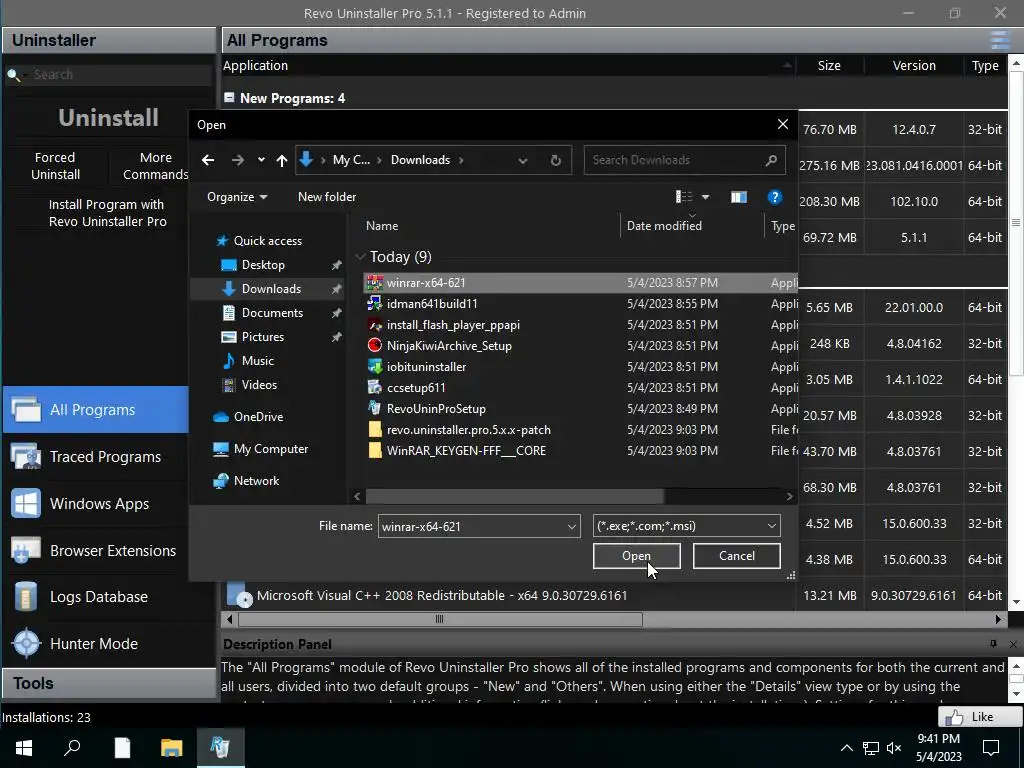Screen dimensions: 1024x768
Task: Click the Downloads breadcrumb in address bar
Action: (420, 160)
